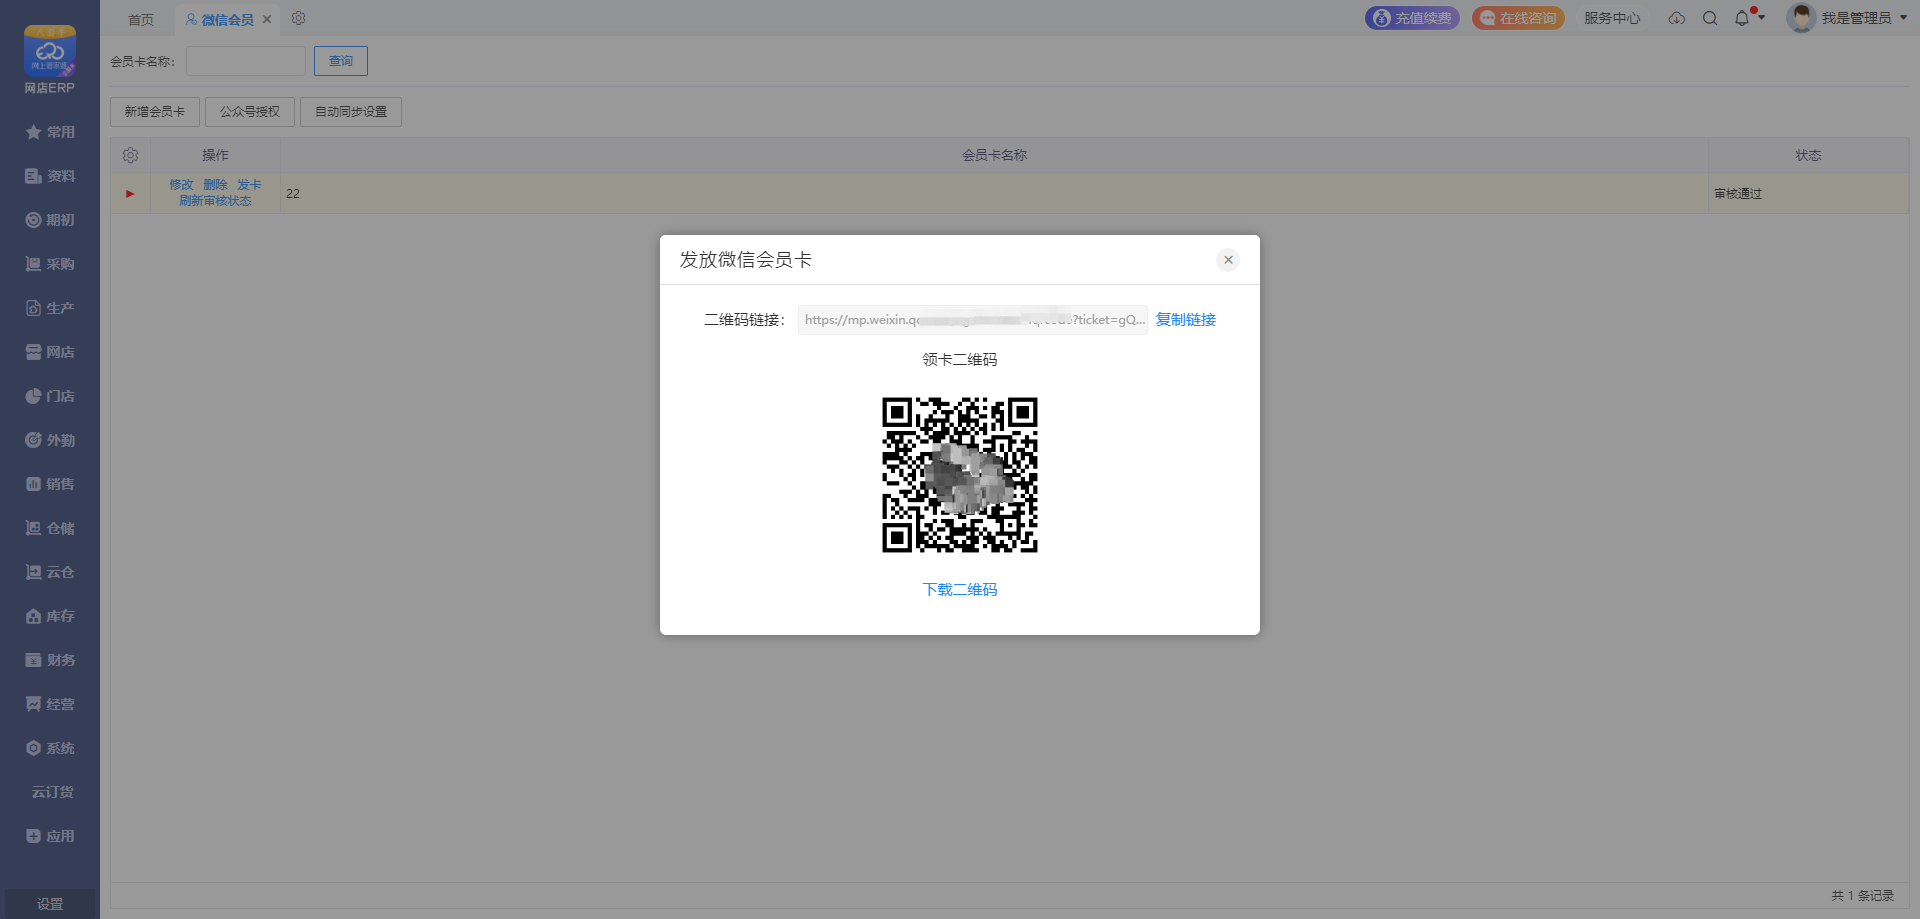Viewport: 1920px width, 919px height.
Task: Click the 共 1 条记录 record count
Action: [x=1862, y=896]
